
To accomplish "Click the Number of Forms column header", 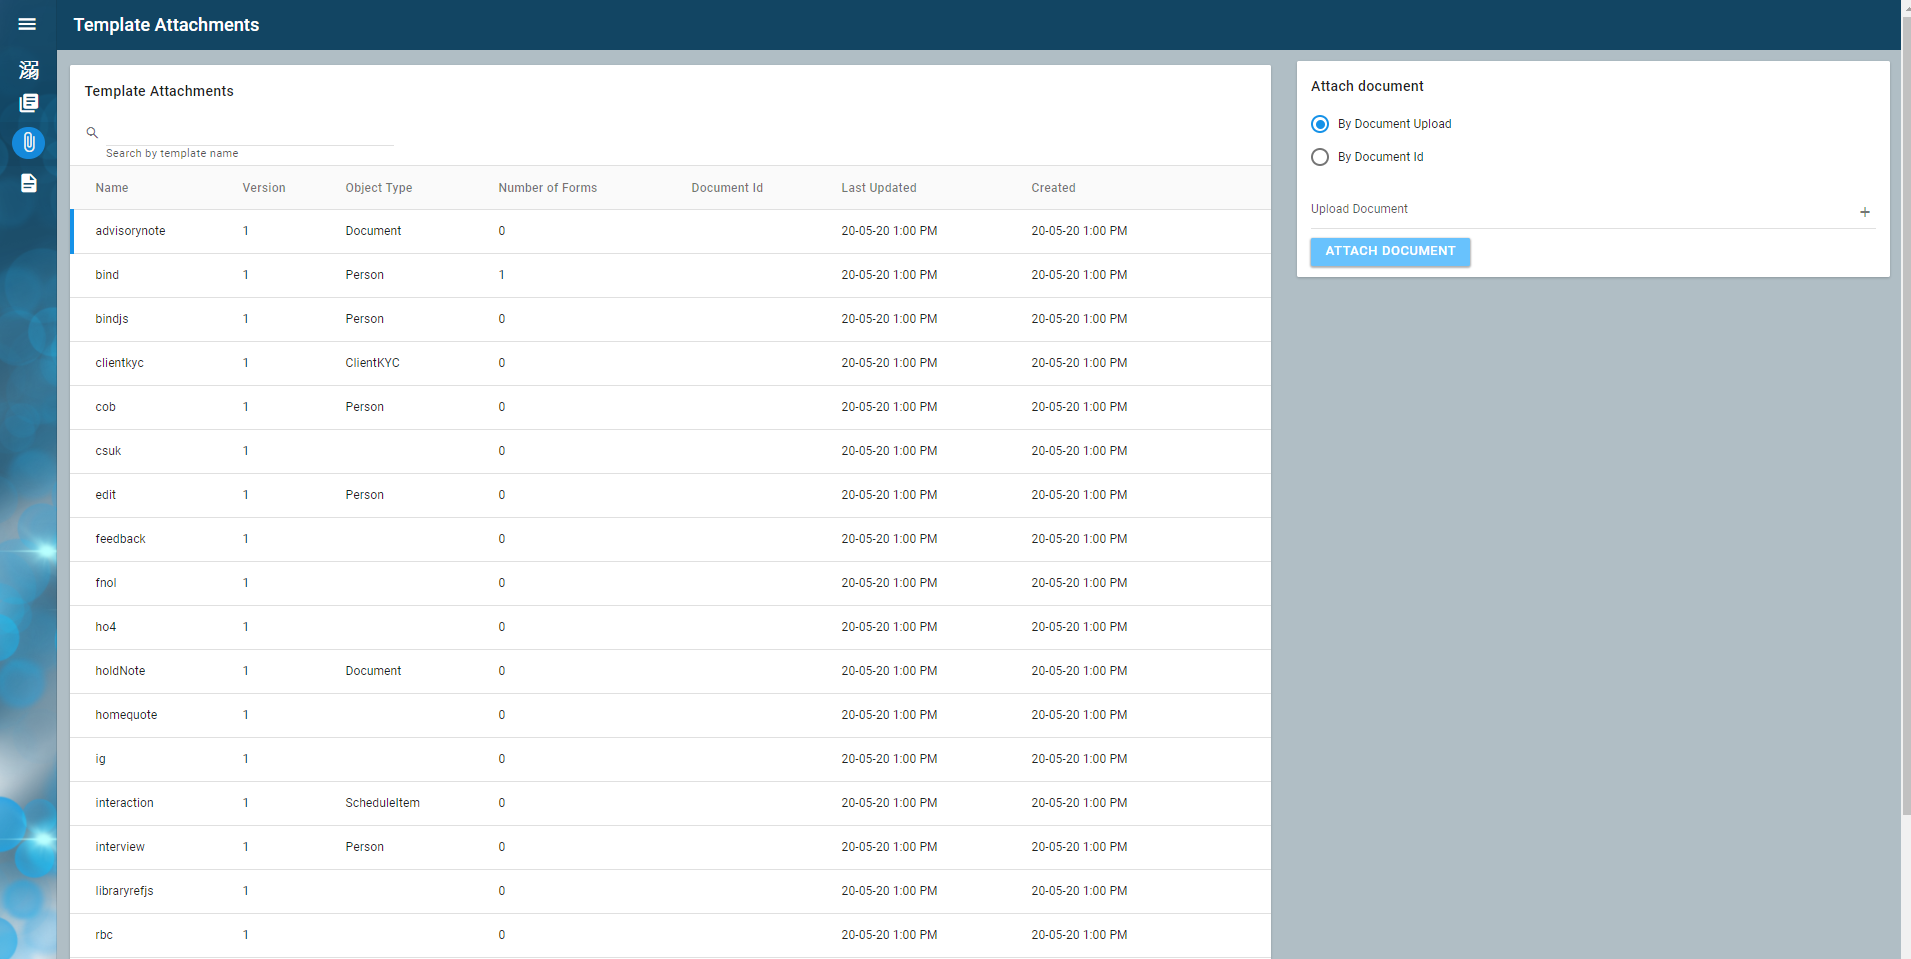I will 547,188.
